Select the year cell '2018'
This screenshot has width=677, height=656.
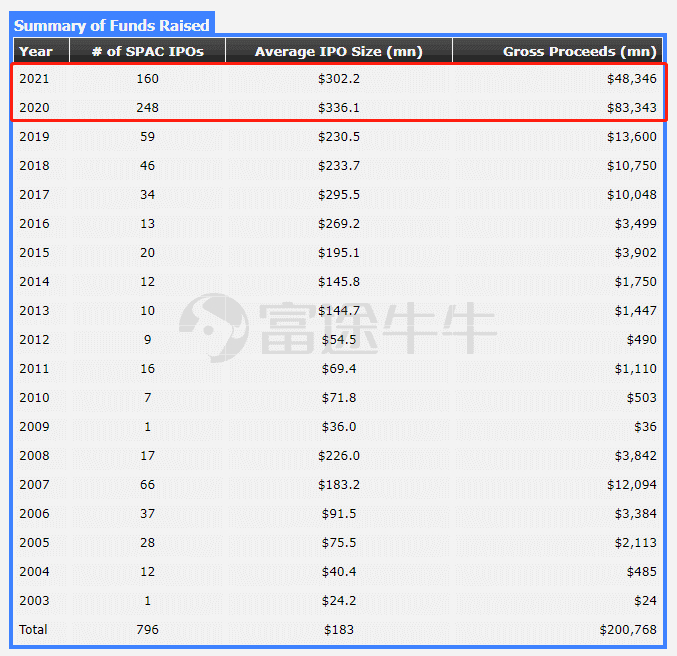pyautogui.click(x=34, y=165)
